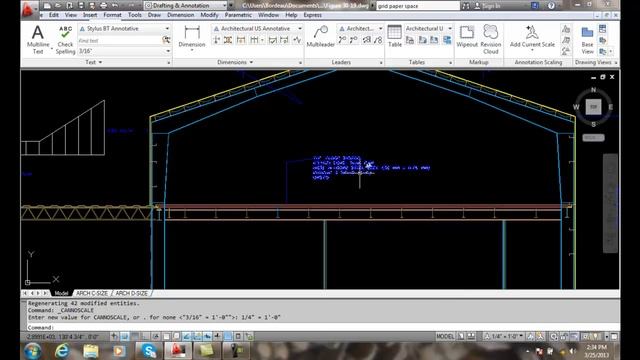Open File Explorer from taskbar
Viewport: 640px width, 360px height.
91,351
